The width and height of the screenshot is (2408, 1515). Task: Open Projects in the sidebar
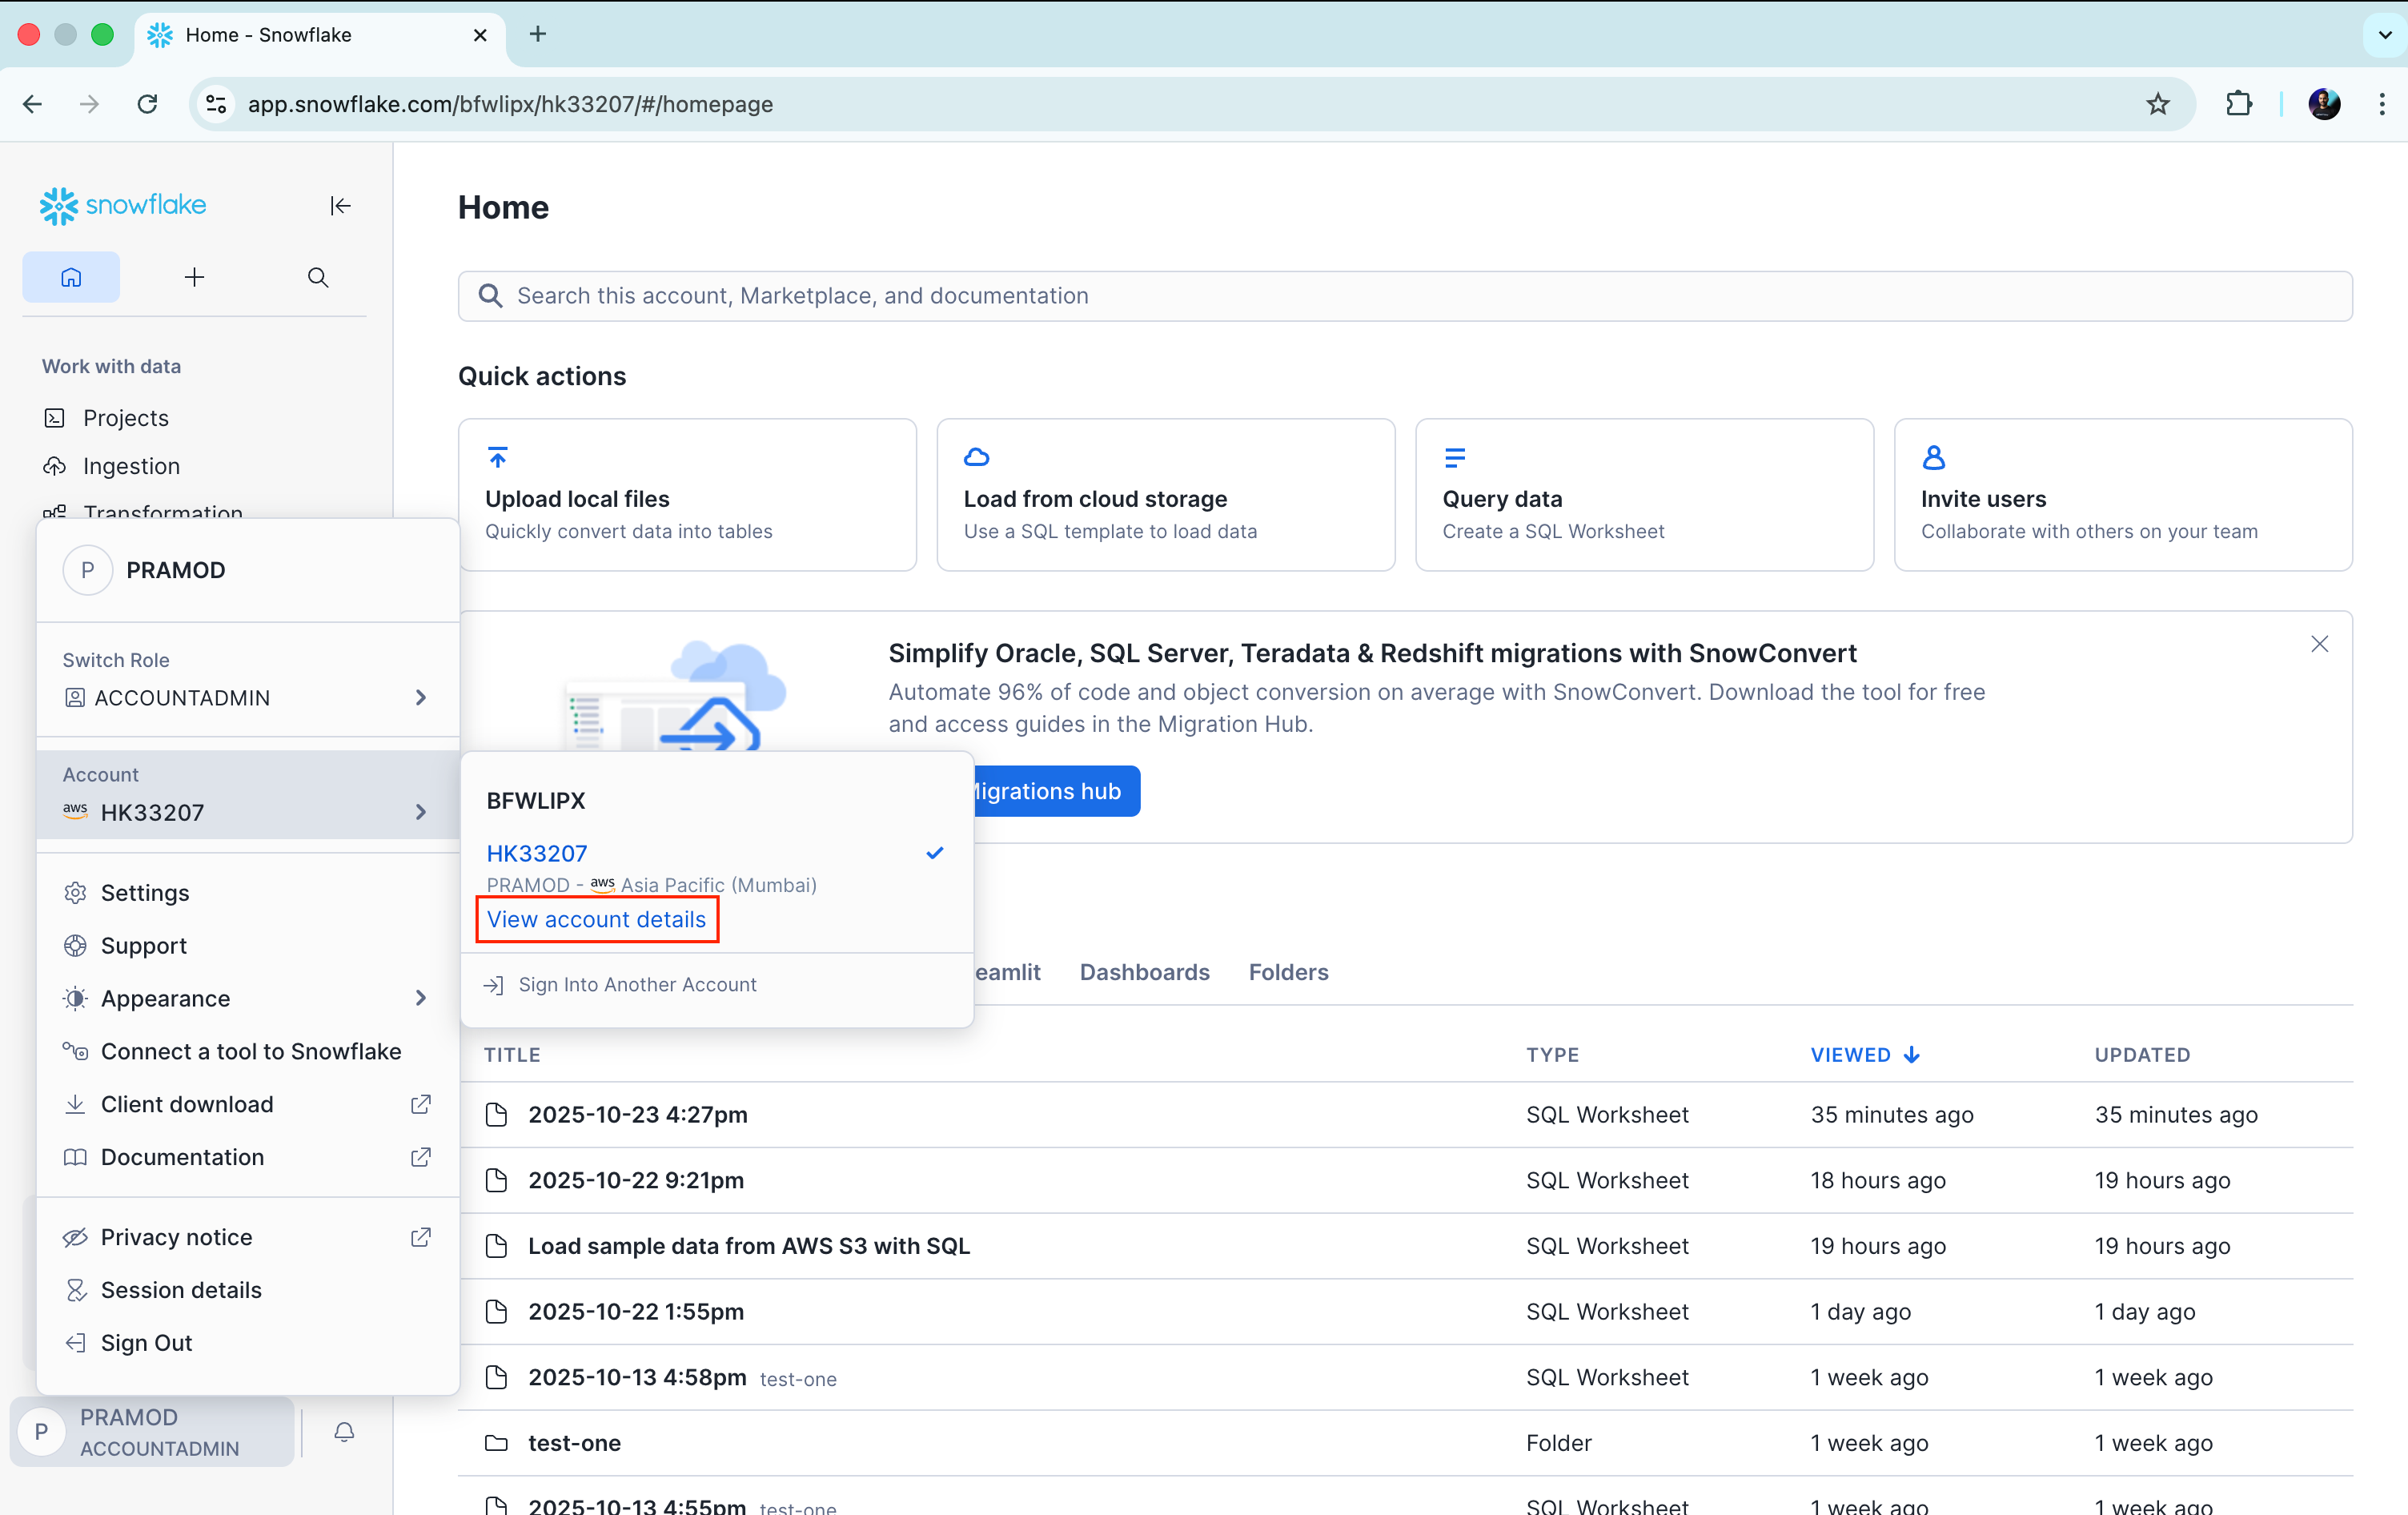[x=125, y=417]
